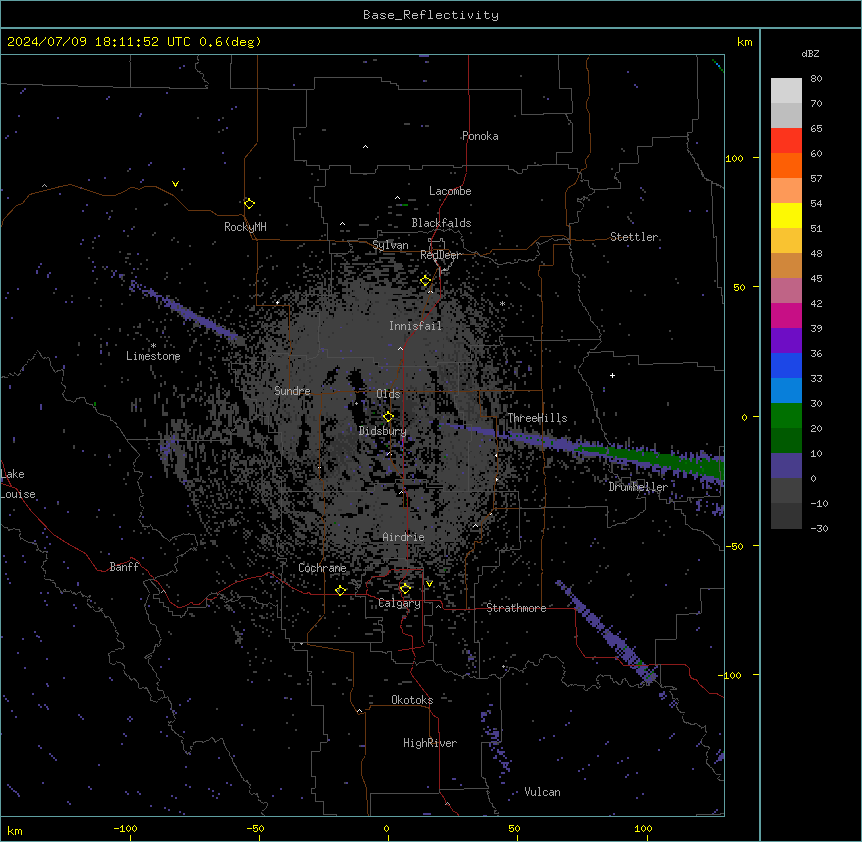Select the yellow station marker right of the Cochrane label
Screen dimensions: 862x842
coord(340,590)
